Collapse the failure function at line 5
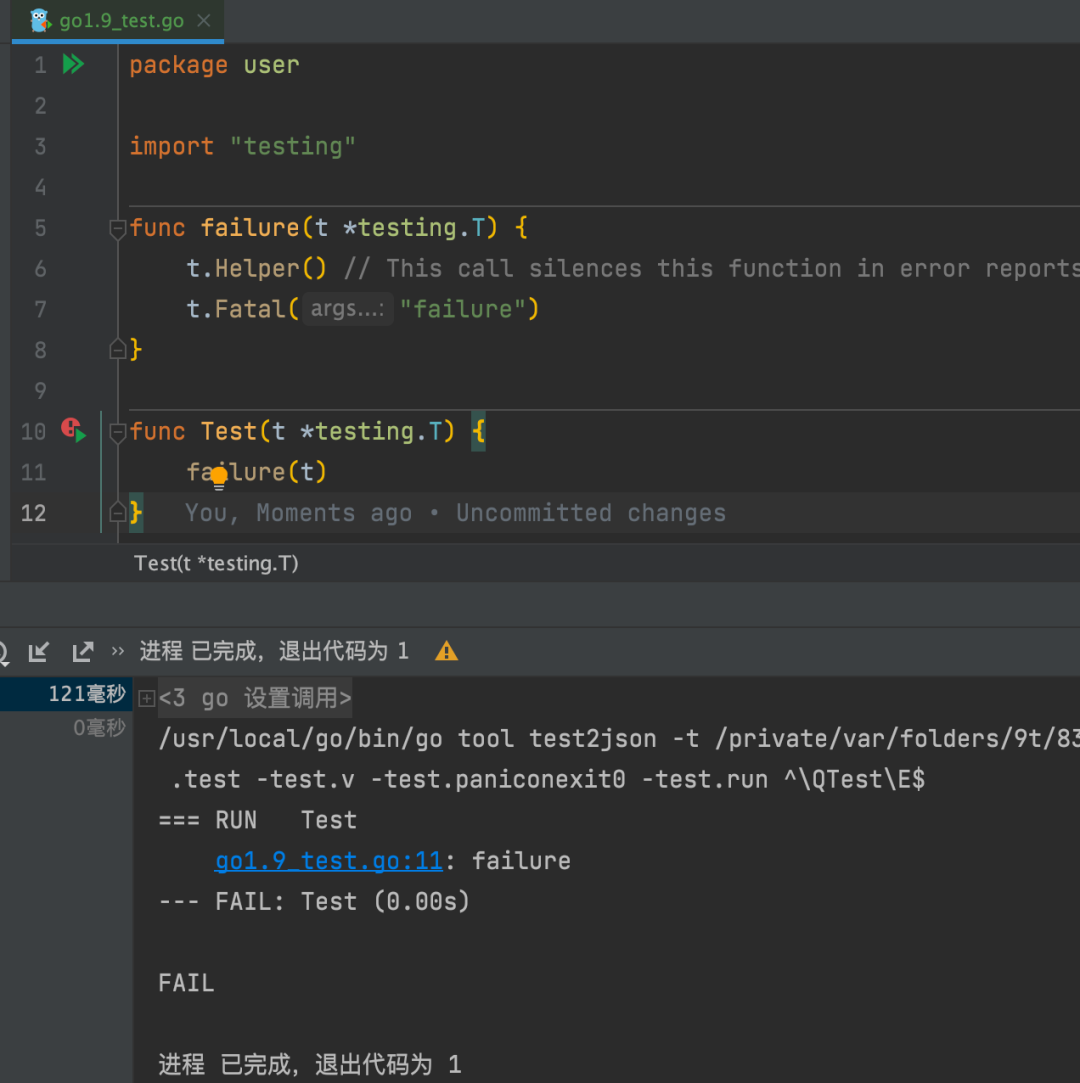This screenshot has width=1080, height=1083. pos(117,228)
